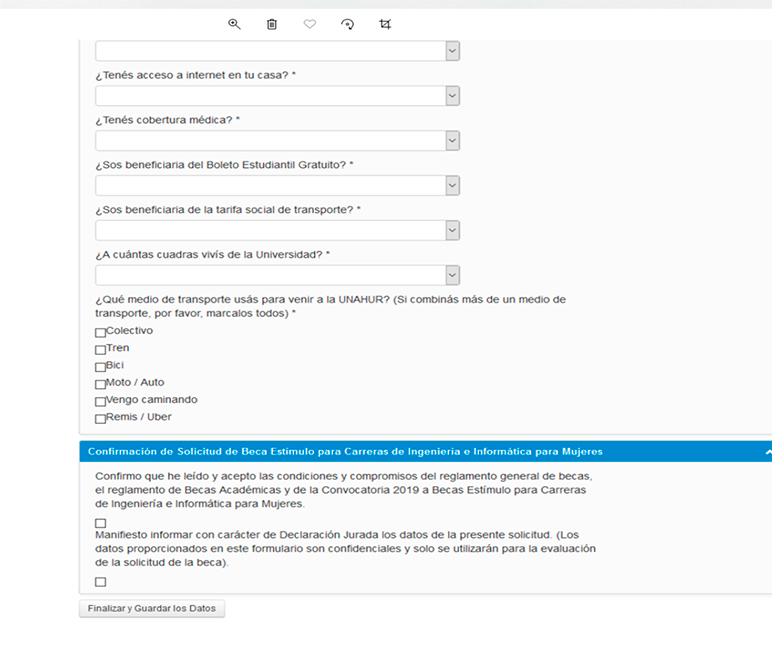This screenshot has height=651, width=772.
Task: Click the '¿A cuántas cuadras vivís de la Universidad?' label
Action: click(213, 255)
